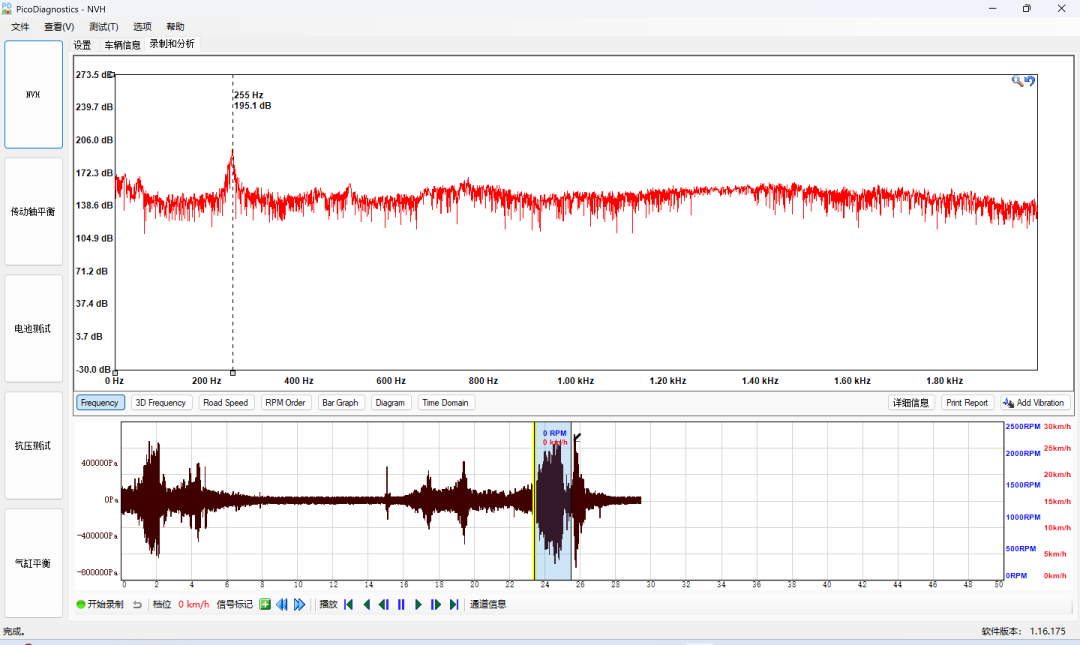
Task: Click the Add Vibration button
Action: click(1035, 402)
